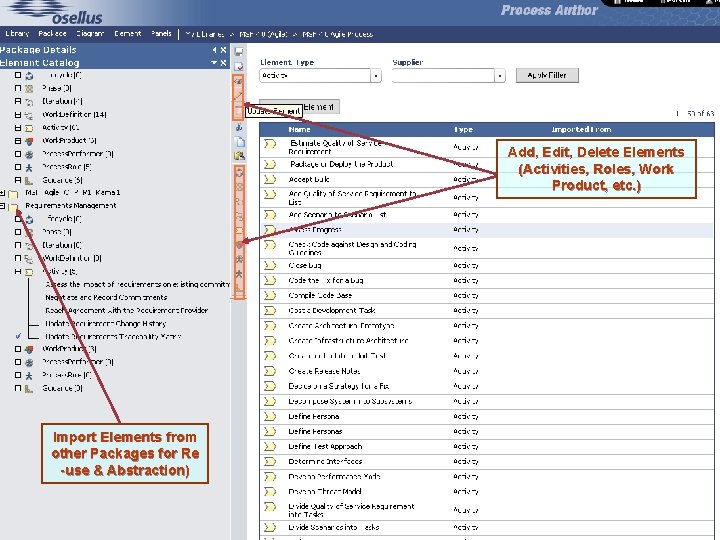This screenshot has width=720, height=540.
Task: Click the Accept Build activity row icon
Action: click(270, 180)
